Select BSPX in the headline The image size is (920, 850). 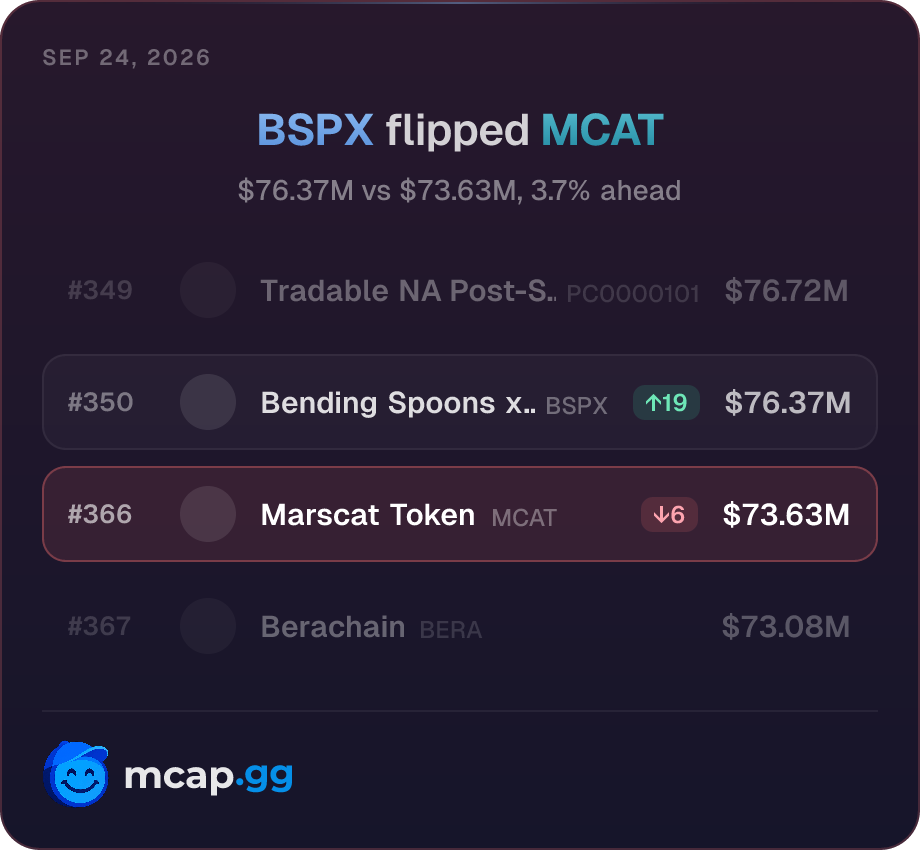tap(315, 130)
